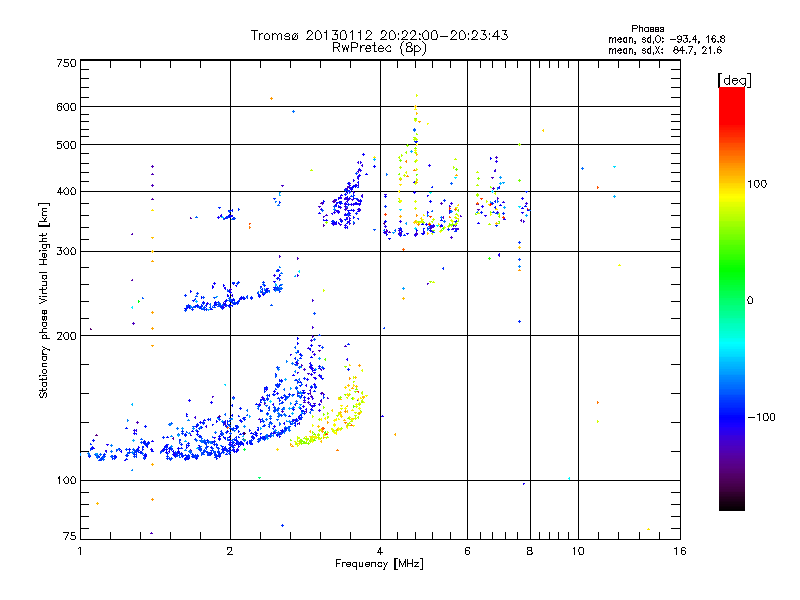Click the colorbar tick label '0'
This screenshot has width=800, height=600.
(750, 301)
